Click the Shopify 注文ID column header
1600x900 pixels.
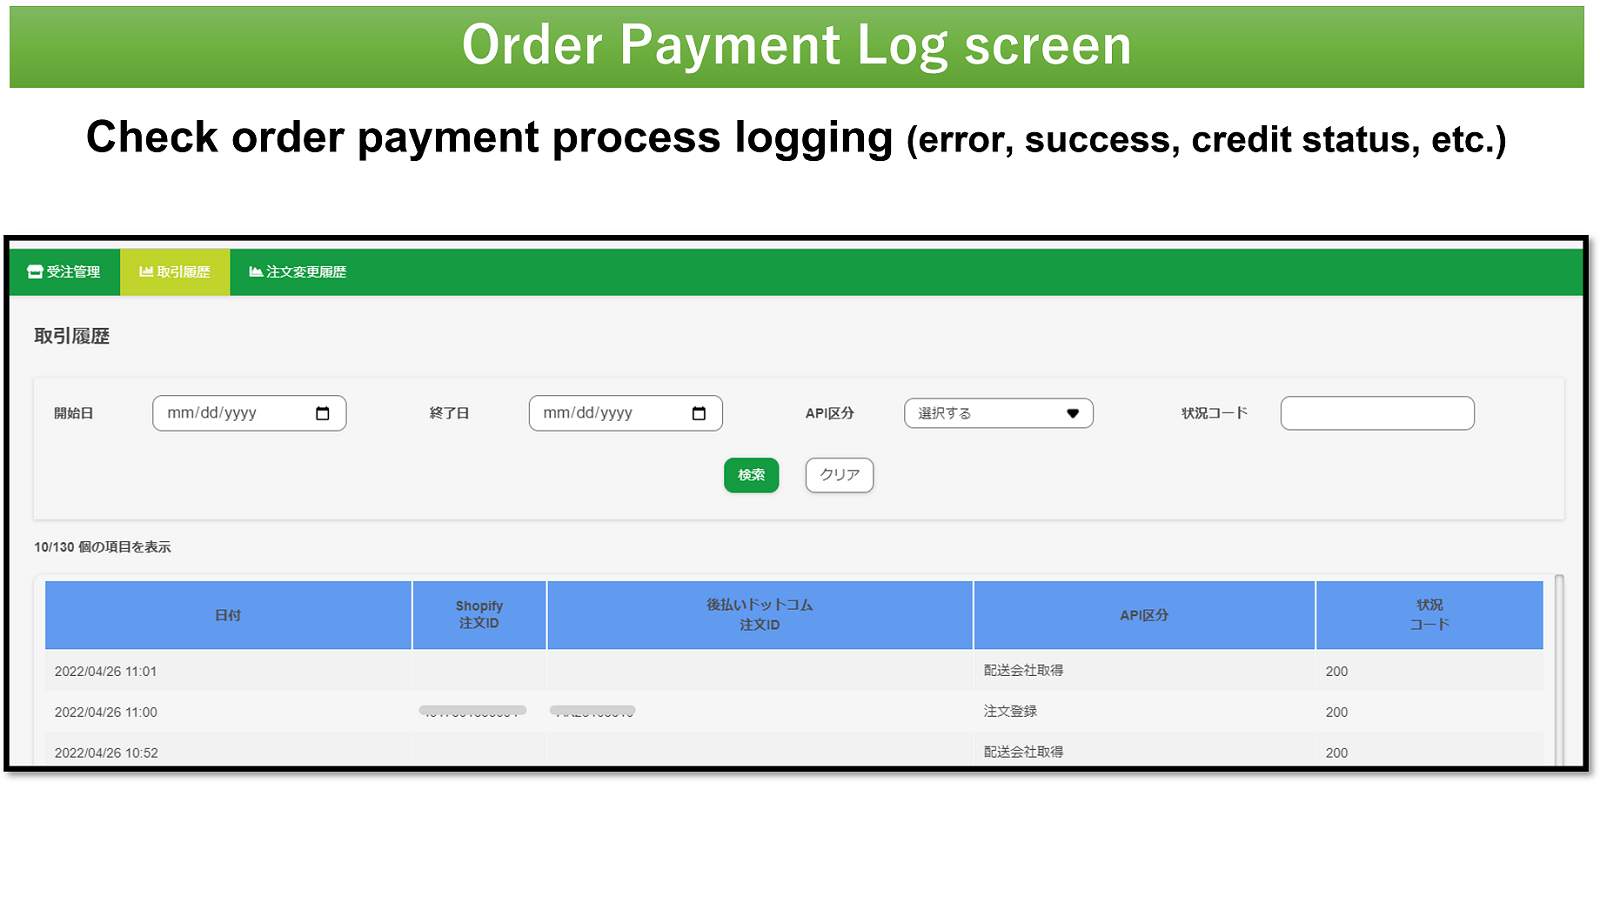click(x=479, y=615)
